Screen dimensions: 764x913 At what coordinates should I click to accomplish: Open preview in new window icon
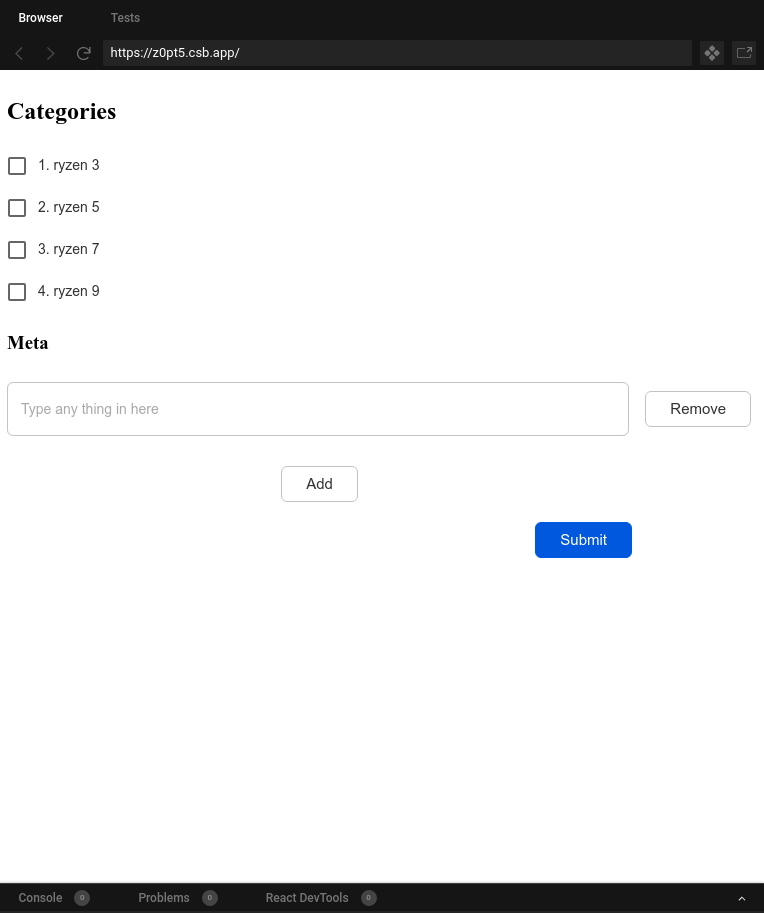tap(744, 53)
